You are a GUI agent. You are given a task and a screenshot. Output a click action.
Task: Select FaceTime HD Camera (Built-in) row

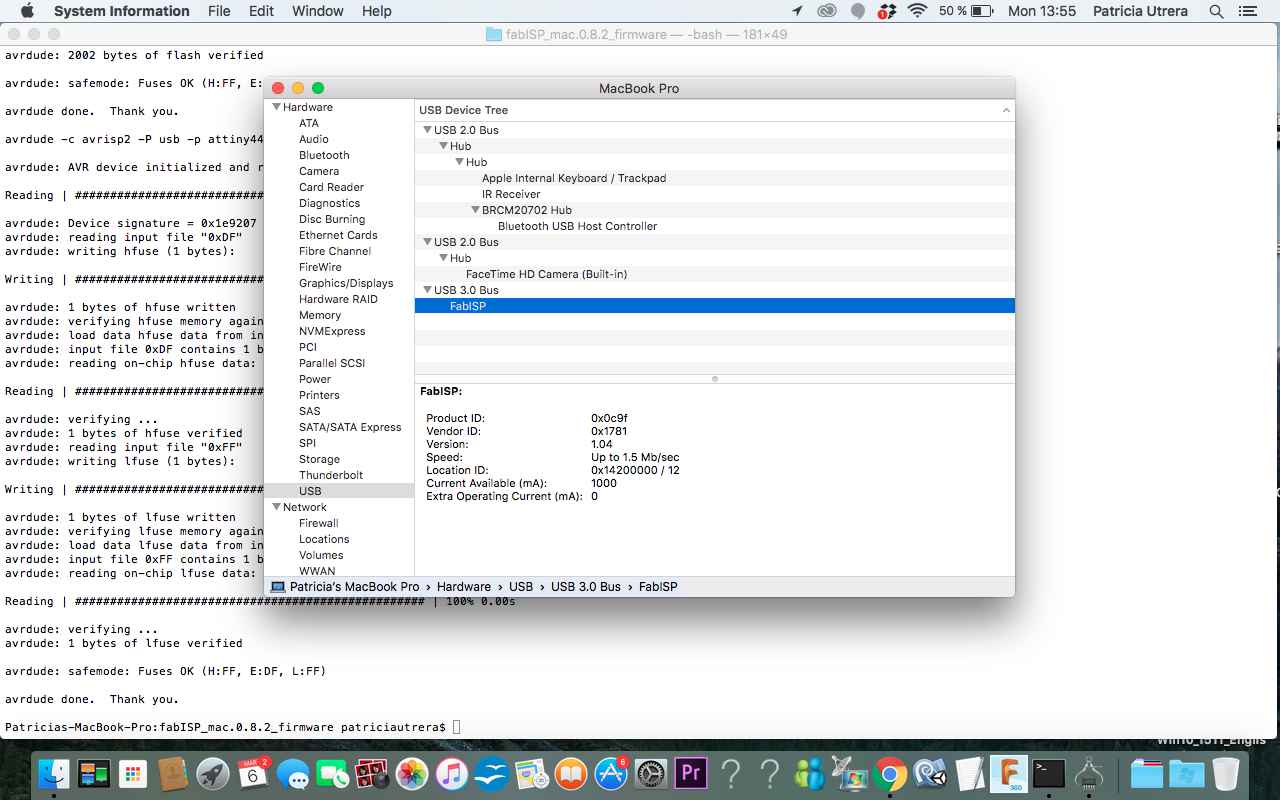[x=715, y=274]
